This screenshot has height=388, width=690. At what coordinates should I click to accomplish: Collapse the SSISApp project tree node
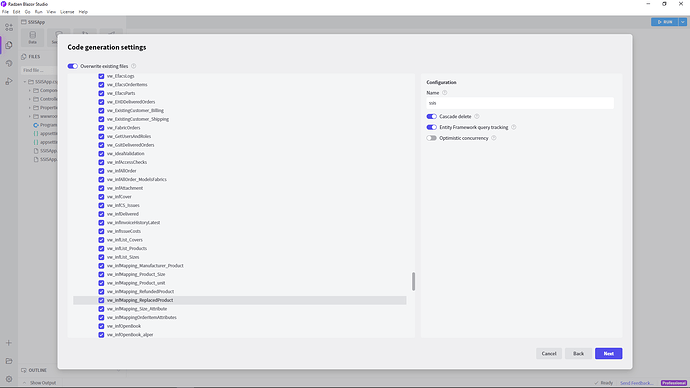point(25,82)
